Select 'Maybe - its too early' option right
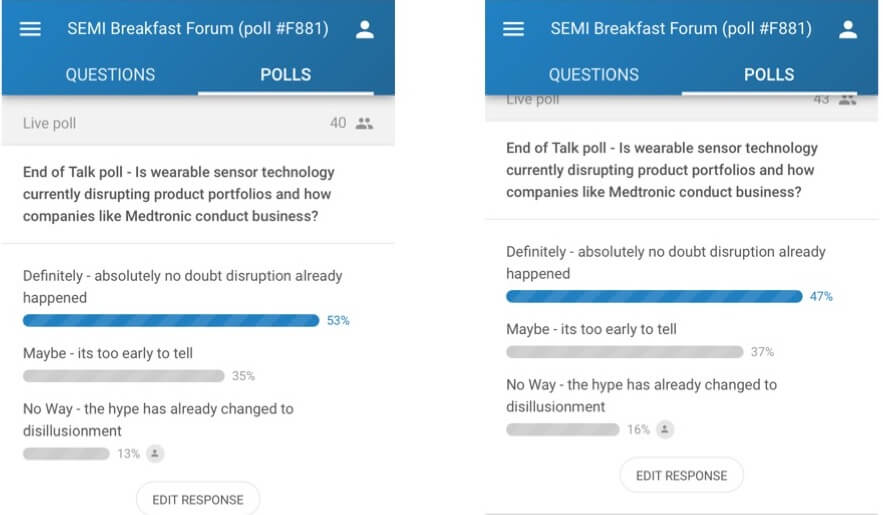This screenshot has height=515, width=883. pyautogui.click(x=591, y=329)
